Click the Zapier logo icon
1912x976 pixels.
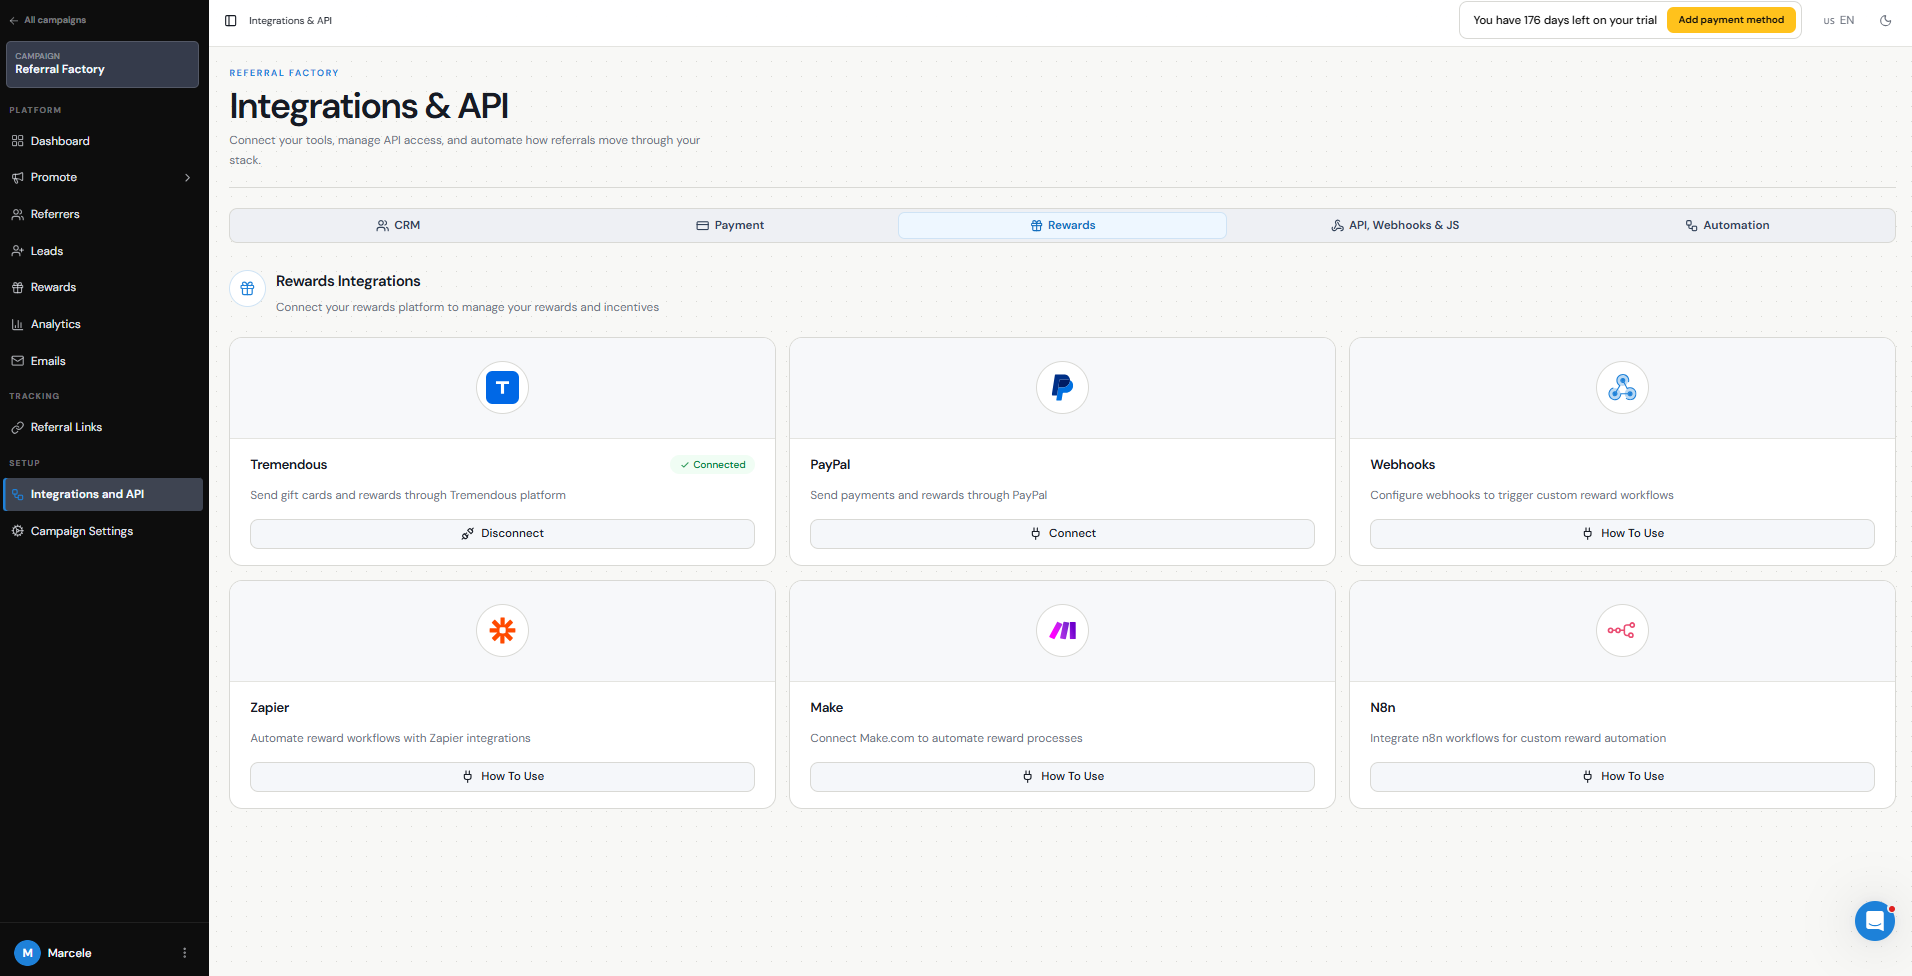click(502, 630)
